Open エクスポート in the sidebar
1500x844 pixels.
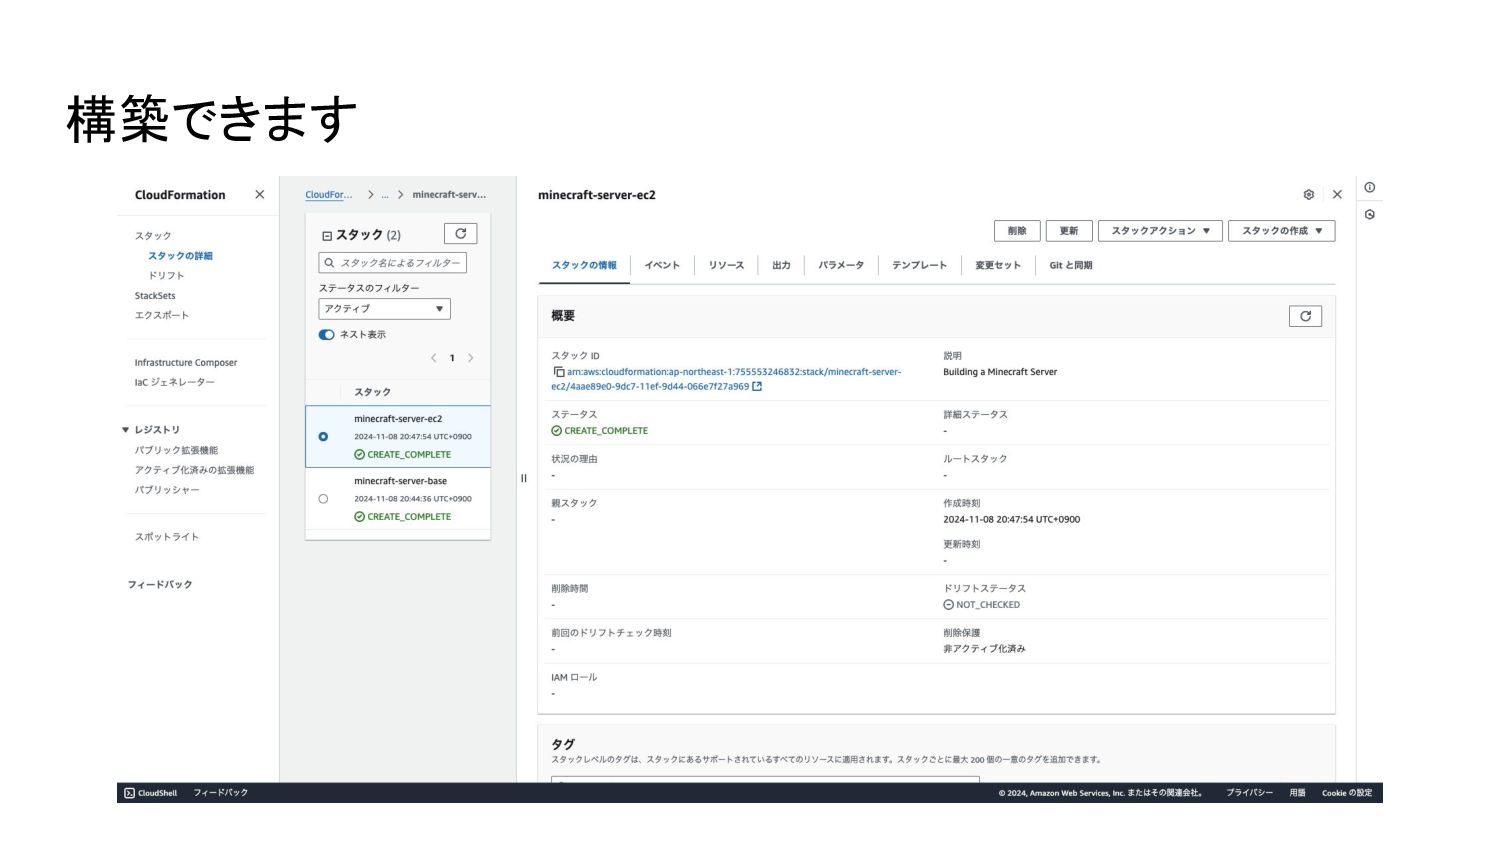(162, 315)
